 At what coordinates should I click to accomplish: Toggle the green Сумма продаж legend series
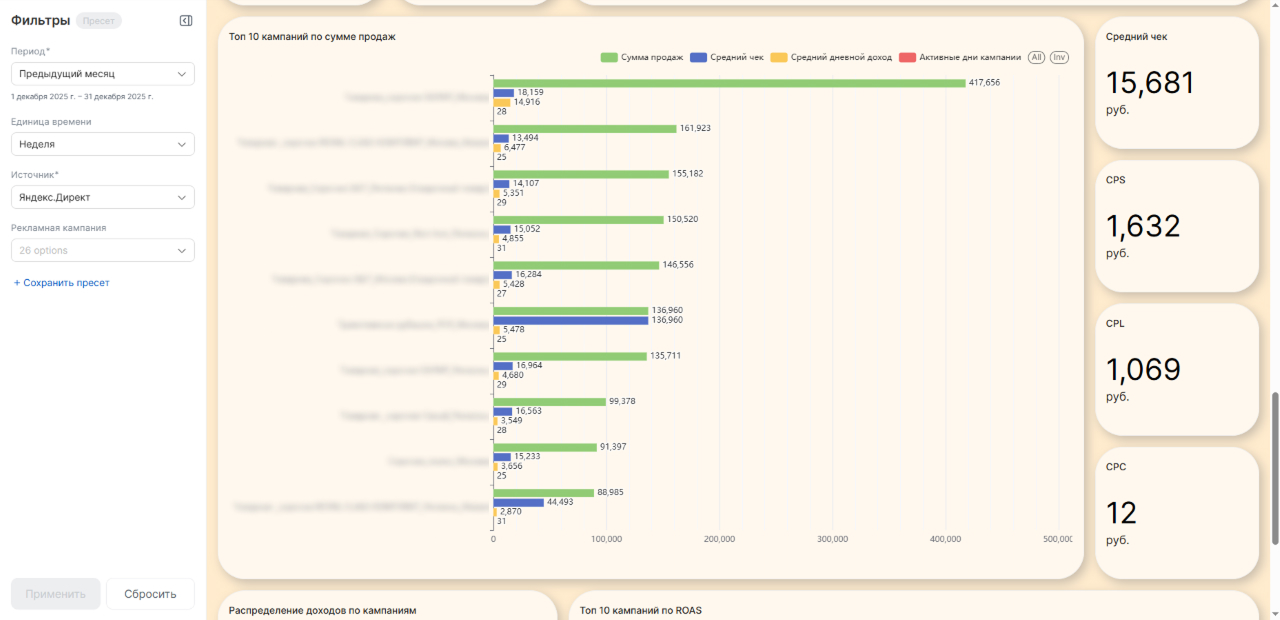coord(642,57)
